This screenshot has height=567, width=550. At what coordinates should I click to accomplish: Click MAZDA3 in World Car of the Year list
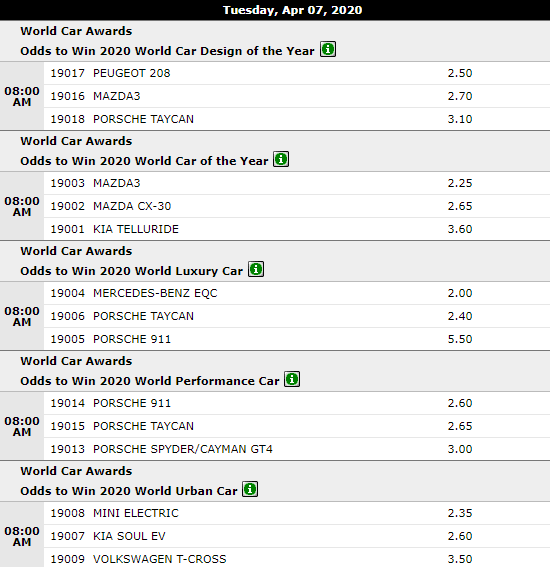pyautogui.click(x=116, y=183)
